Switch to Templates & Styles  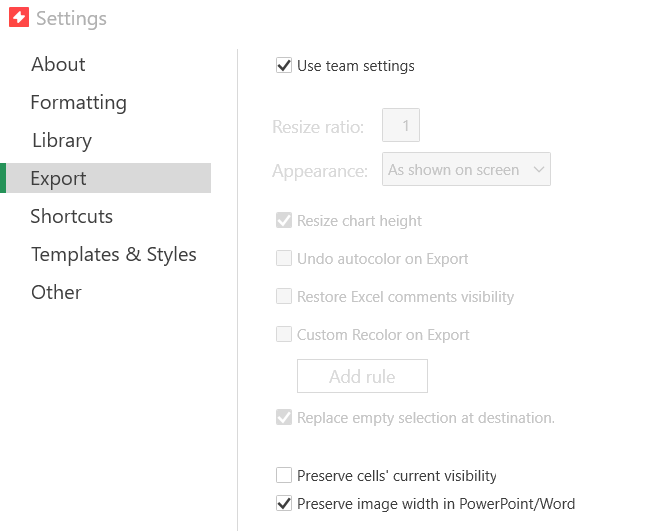click(x=114, y=255)
